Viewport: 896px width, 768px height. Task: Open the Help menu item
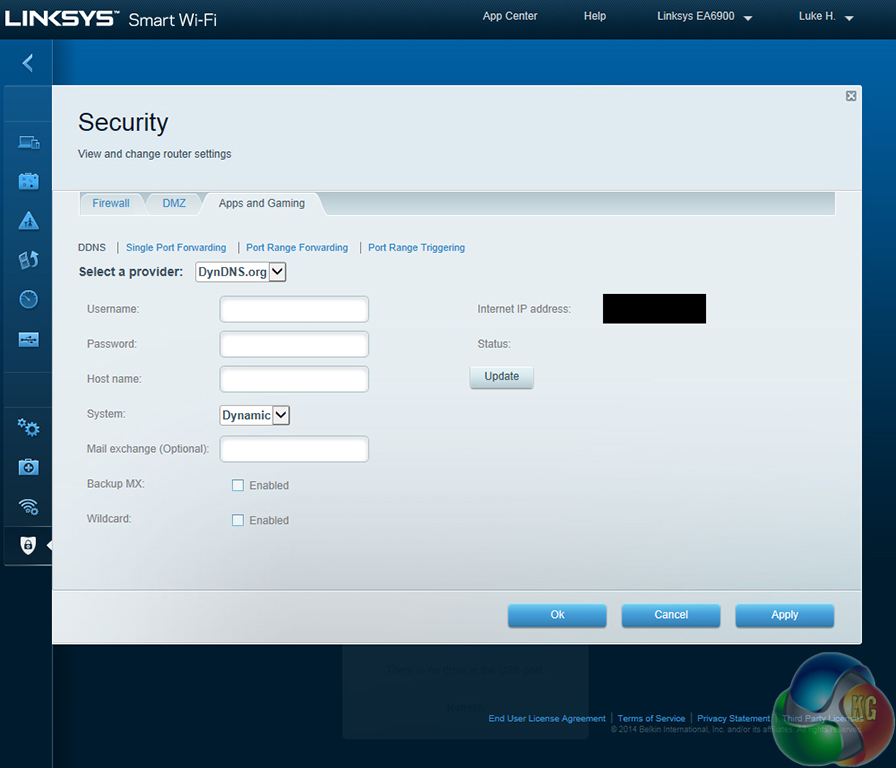pos(594,16)
